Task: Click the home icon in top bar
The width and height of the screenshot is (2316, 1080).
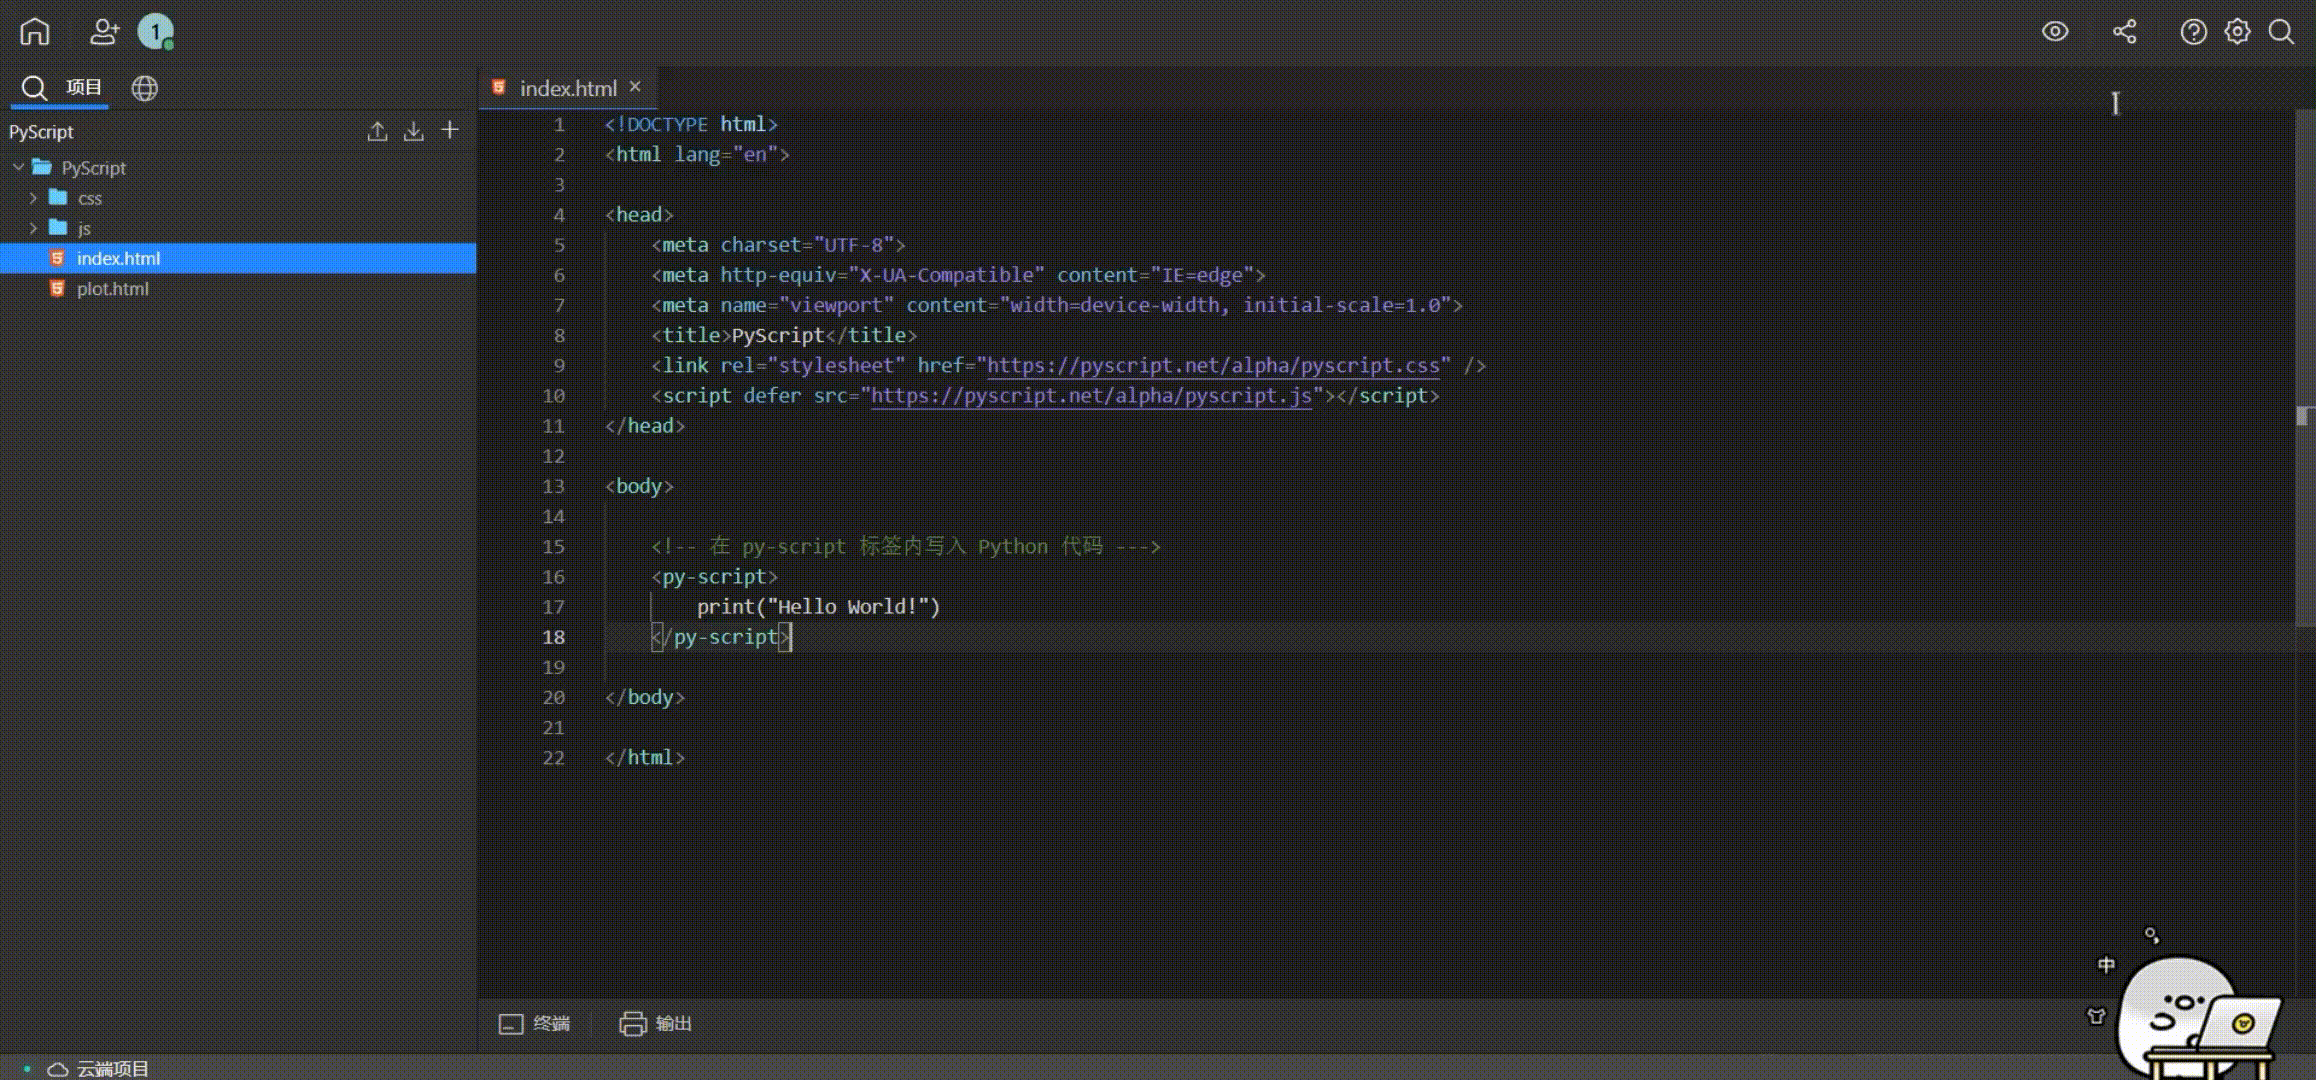Action: (x=34, y=32)
